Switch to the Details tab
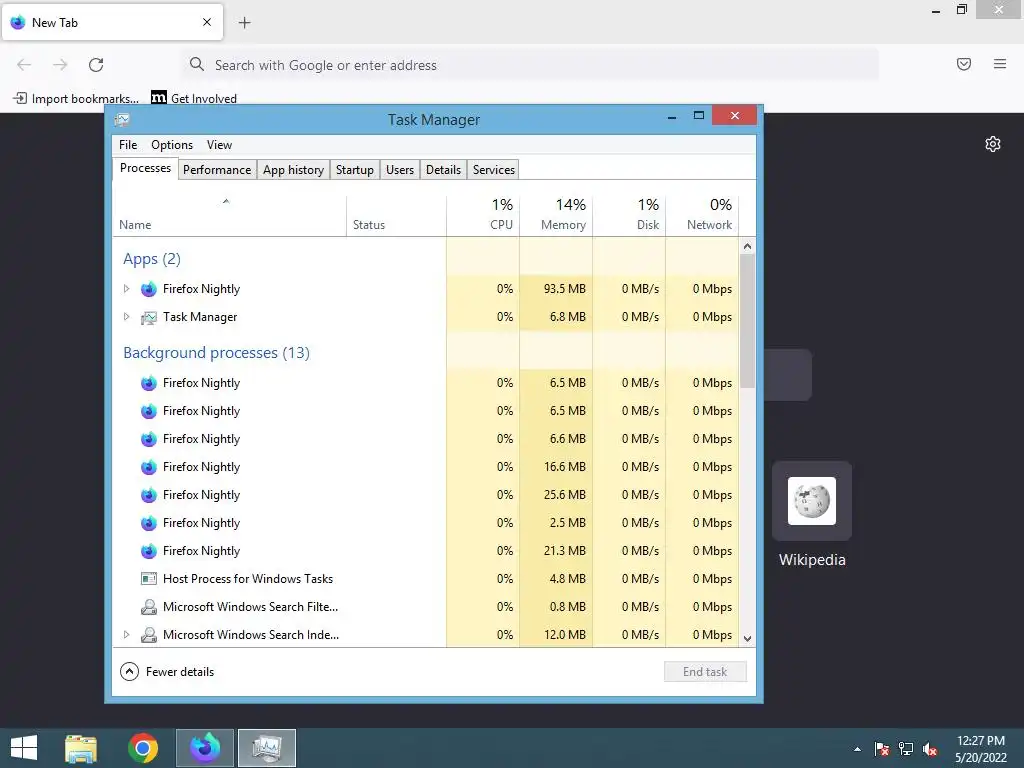This screenshot has height=768, width=1024. (x=443, y=170)
